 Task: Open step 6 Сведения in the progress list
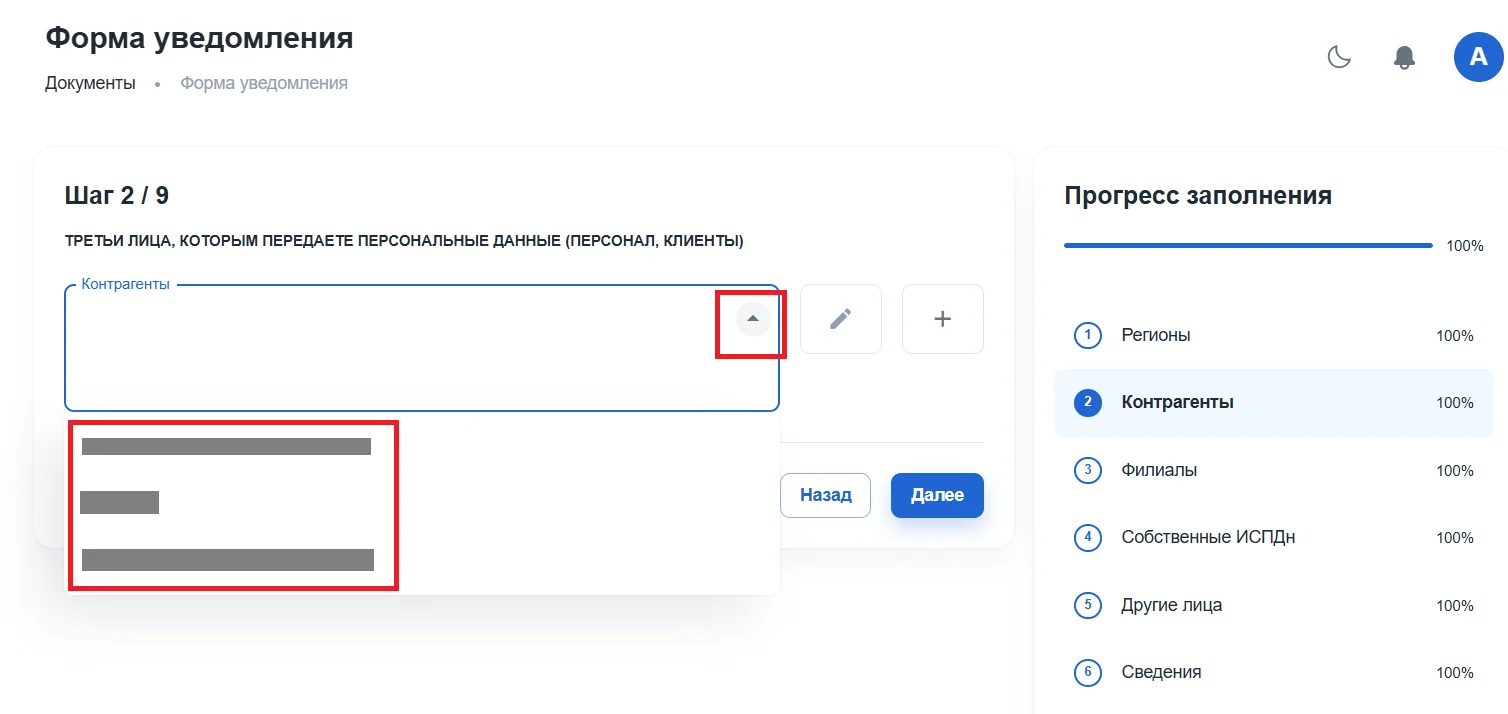1273,672
